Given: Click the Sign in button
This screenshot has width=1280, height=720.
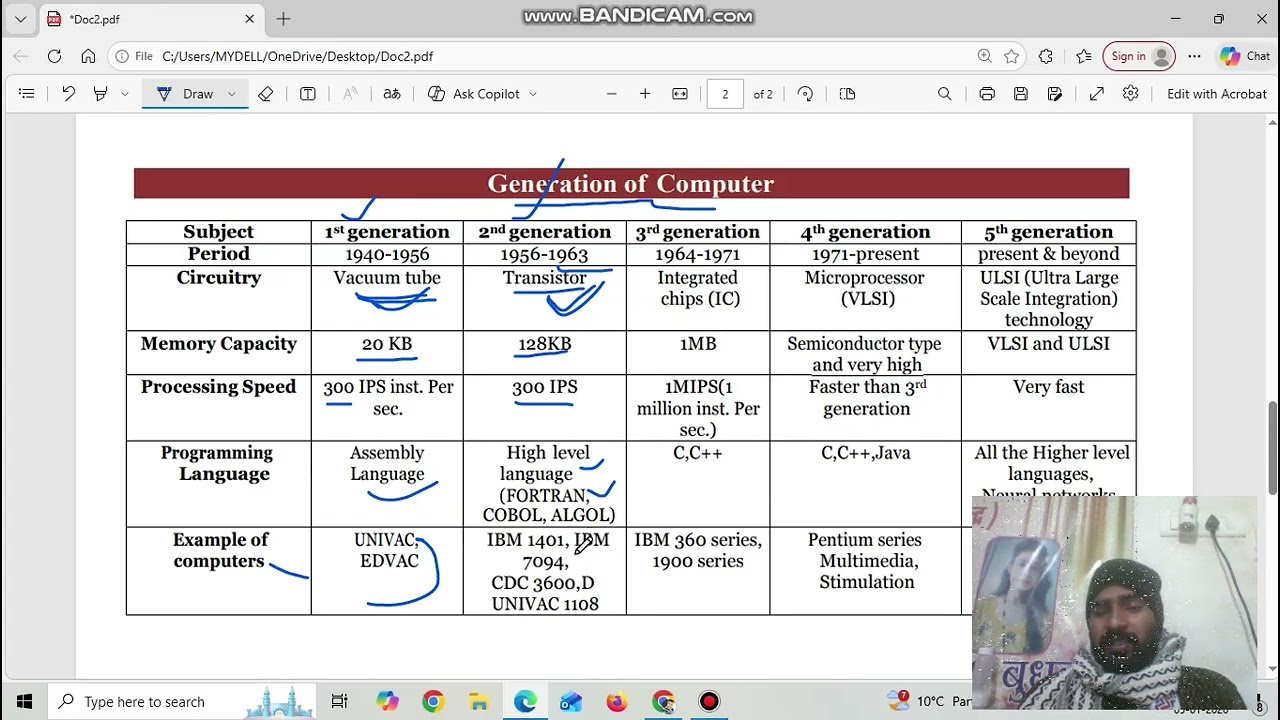Looking at the screenshot, I should click(1138, 56).
